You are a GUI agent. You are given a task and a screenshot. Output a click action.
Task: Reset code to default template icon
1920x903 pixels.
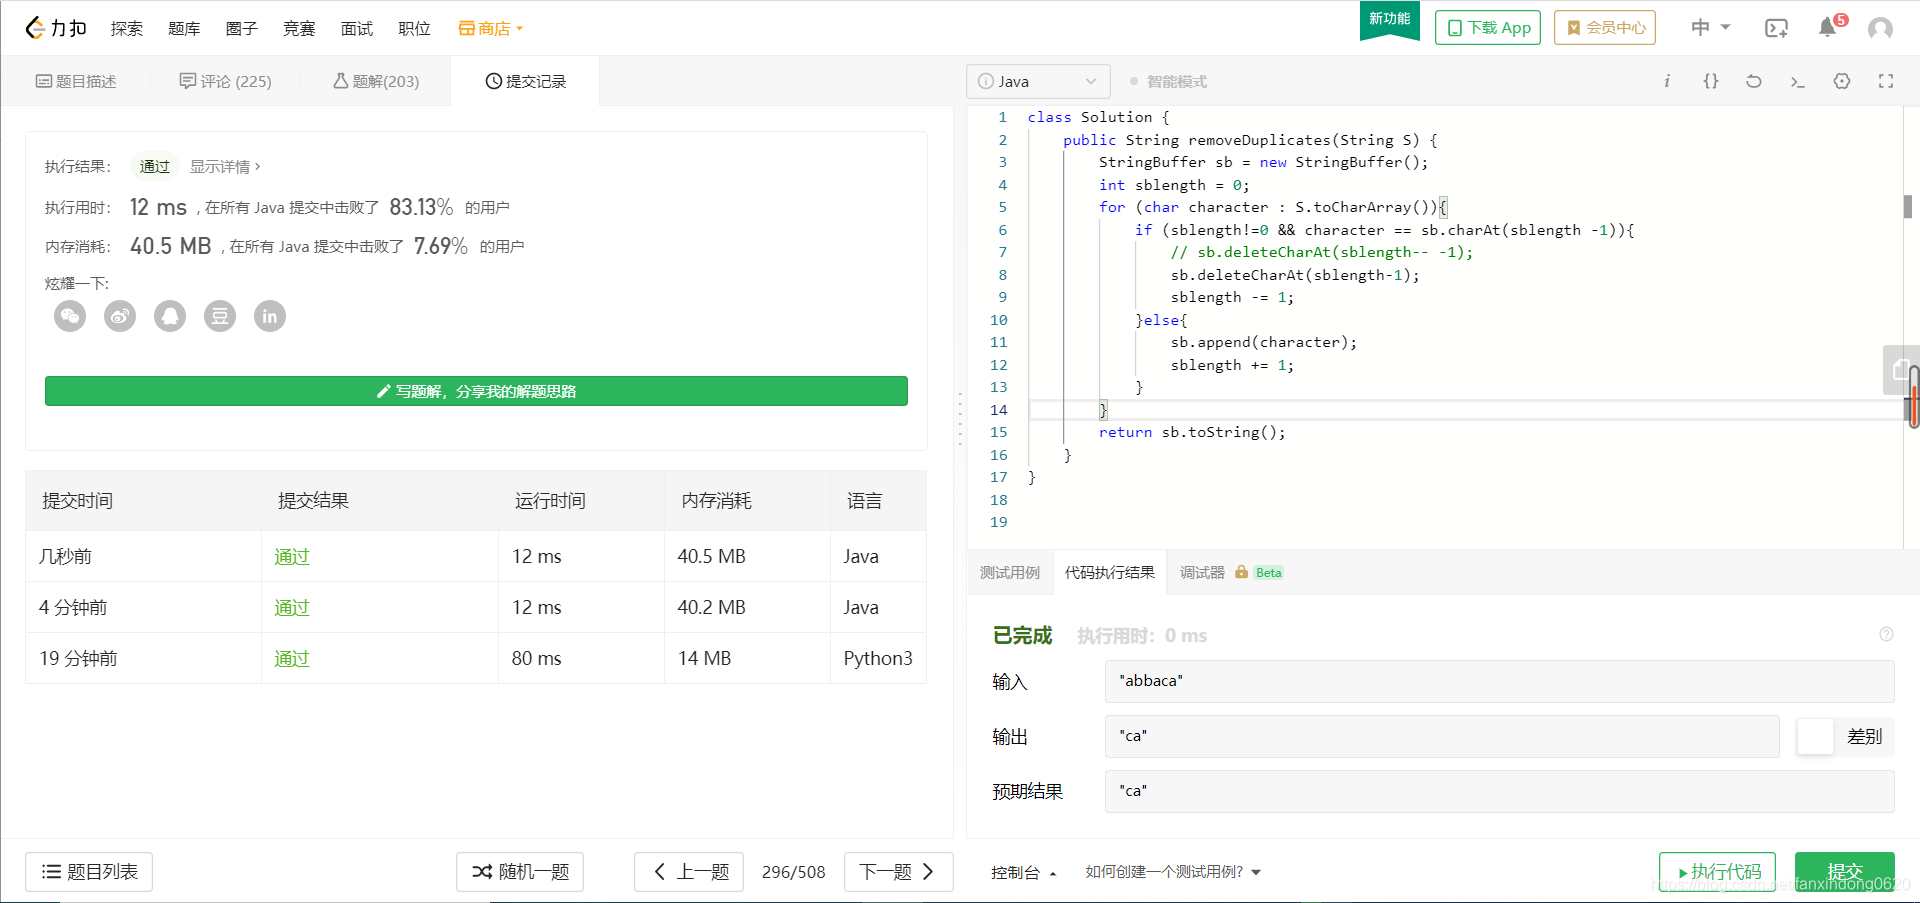[1754, 81]
